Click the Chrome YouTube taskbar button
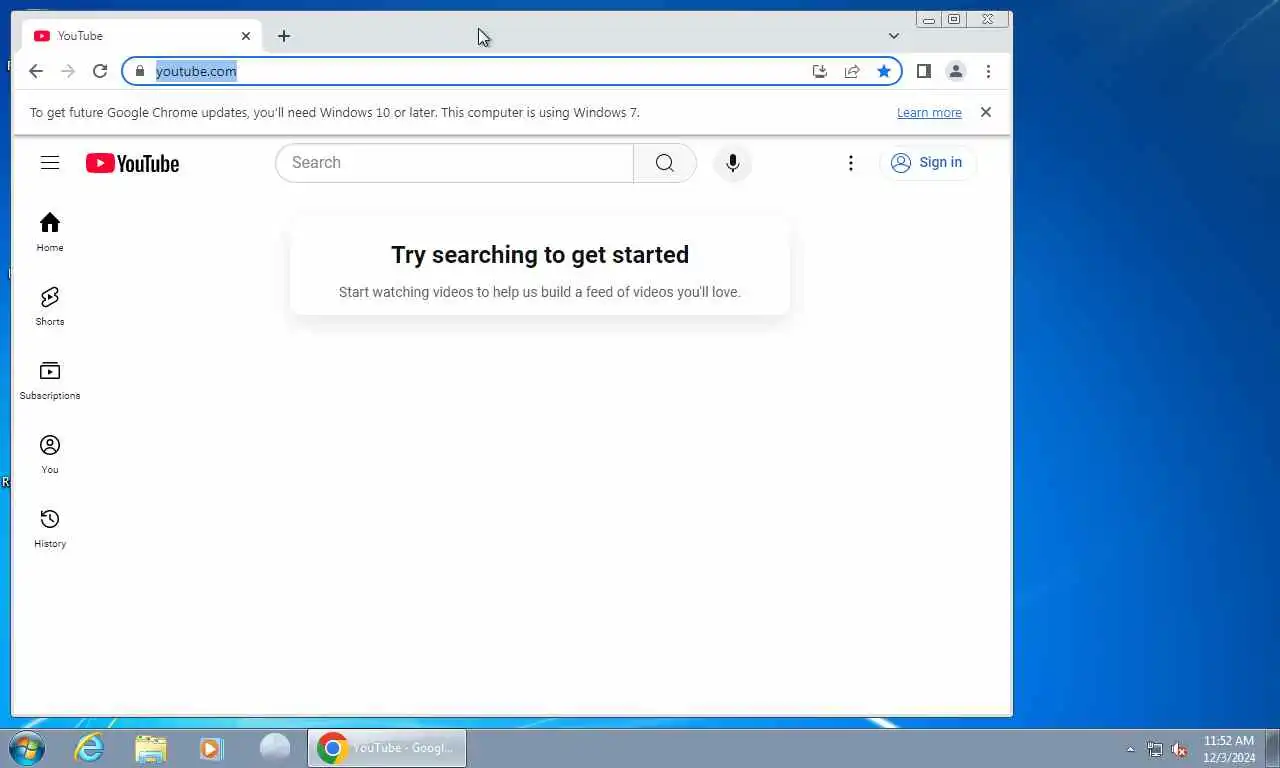Screen dimensions: 1280x768 point(387,748)
